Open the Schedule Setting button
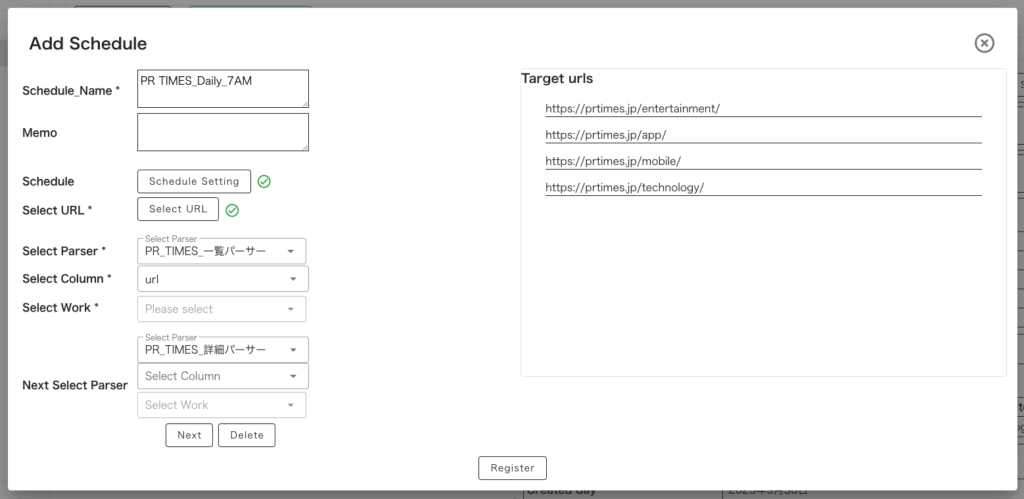1024x499 pixels. (x=193, y=181)
